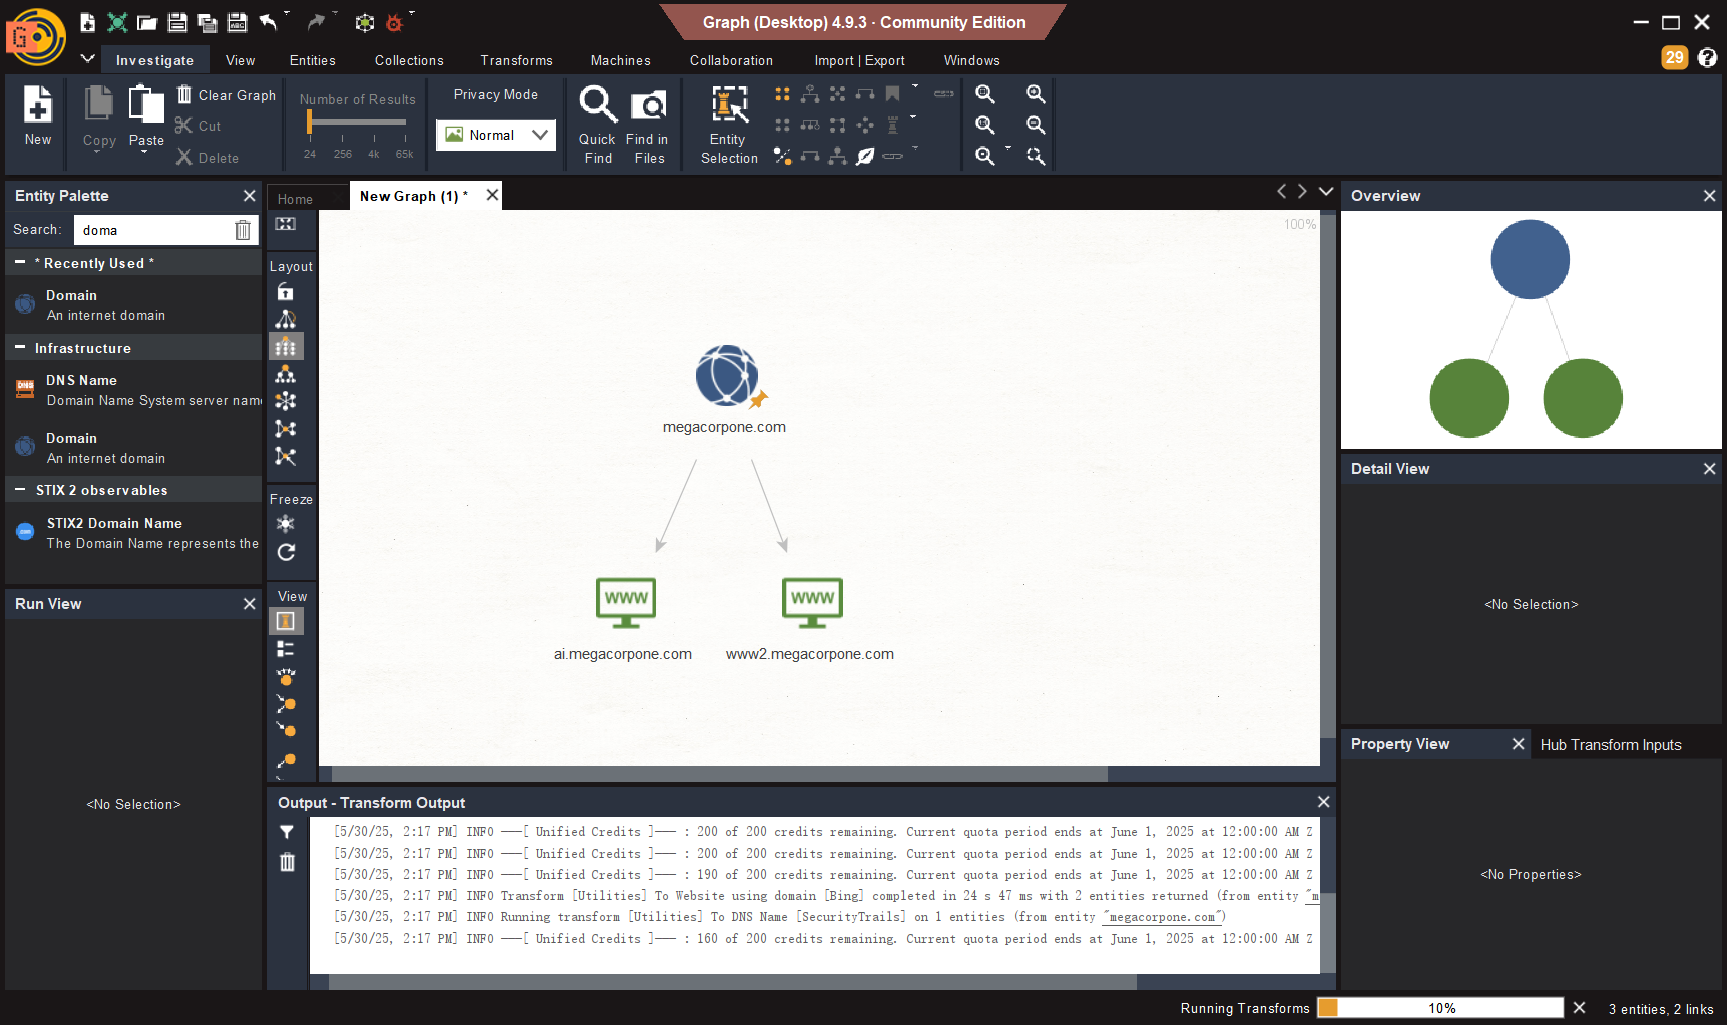Cancel running transforms with X button
This screenshot has width=1727, height=1025.
[x=1580, y=1008]
